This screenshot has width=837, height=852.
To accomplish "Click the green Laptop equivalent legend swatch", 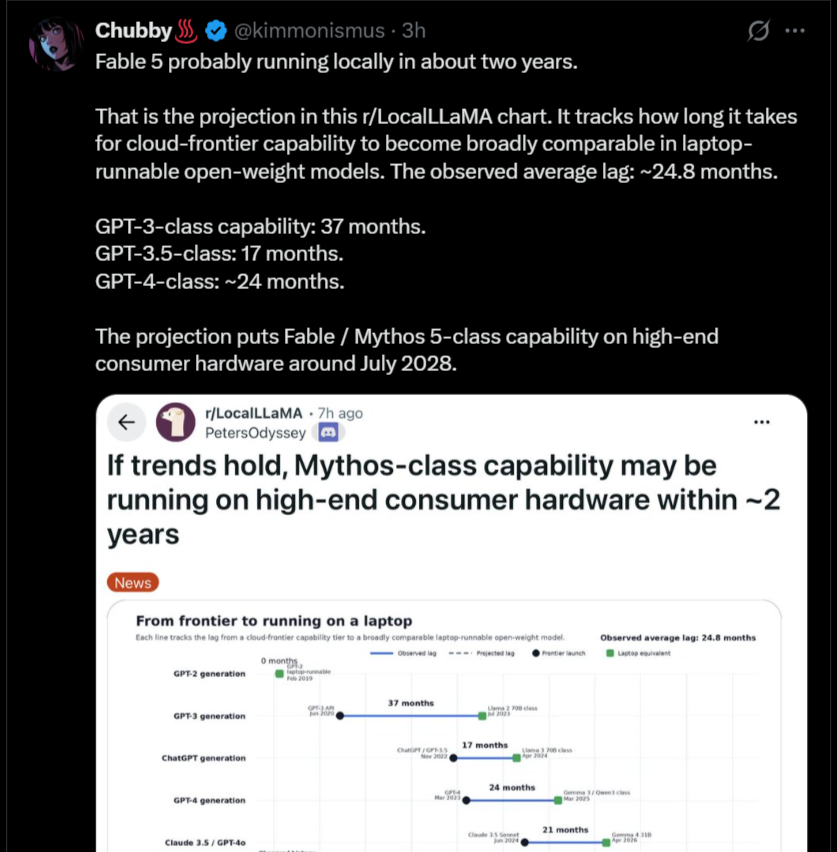I will [x=610, y=653].
